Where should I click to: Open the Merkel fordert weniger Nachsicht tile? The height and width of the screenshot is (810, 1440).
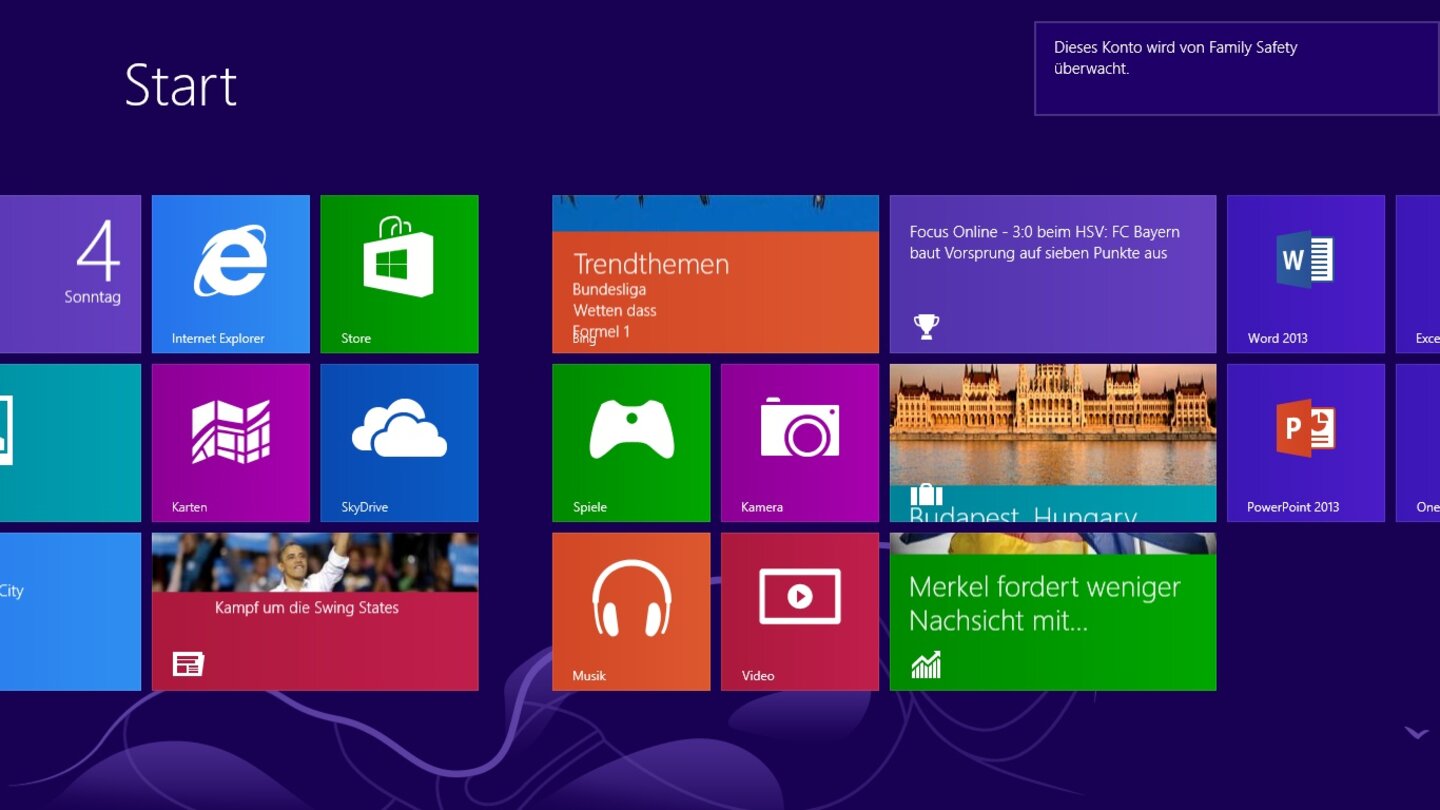coord(1053,612)
